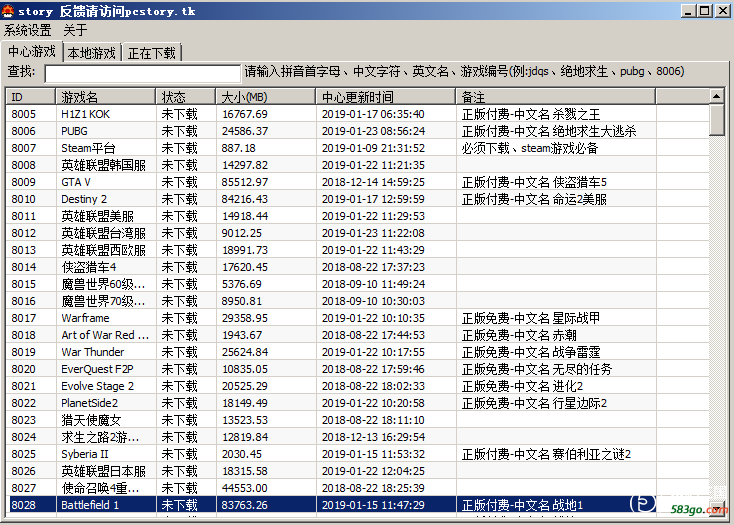Maximize the story window
Image resolution: width=734 pixels, height=525 pixels.
[x=705, y=11]
